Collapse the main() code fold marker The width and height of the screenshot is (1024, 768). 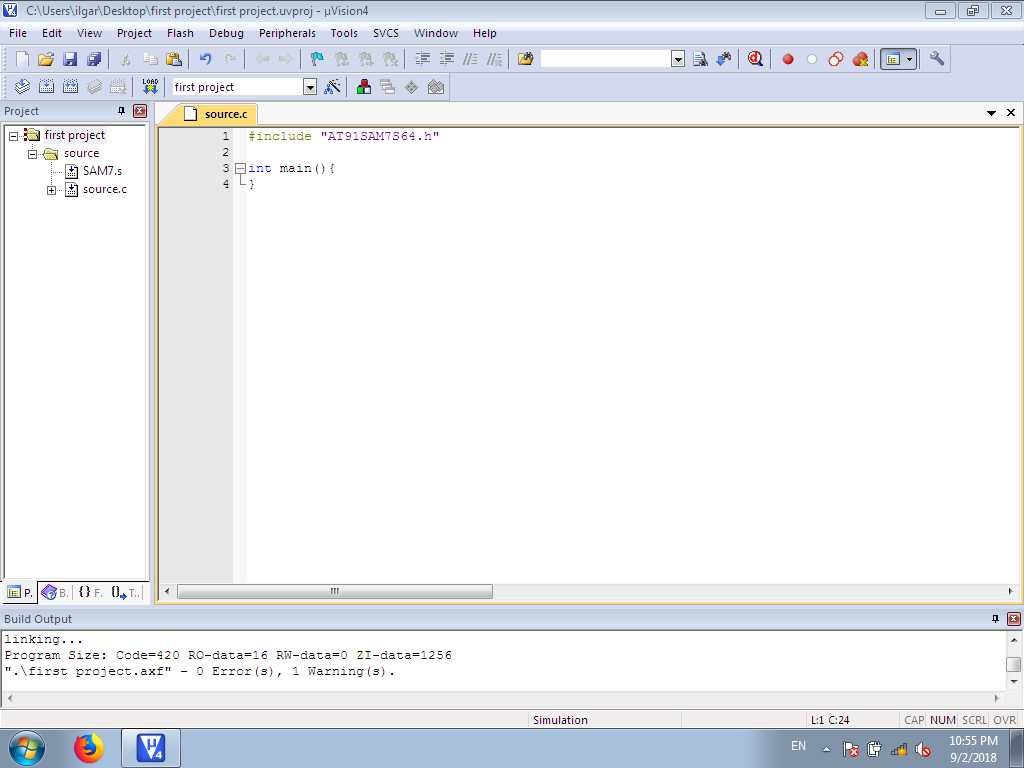tap(240, 168)
